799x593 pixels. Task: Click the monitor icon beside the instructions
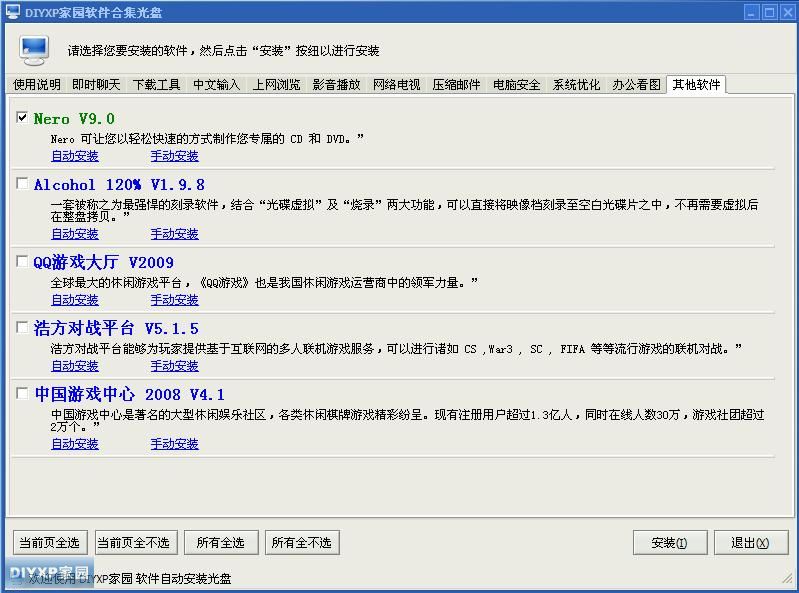(x=34, y=50)
